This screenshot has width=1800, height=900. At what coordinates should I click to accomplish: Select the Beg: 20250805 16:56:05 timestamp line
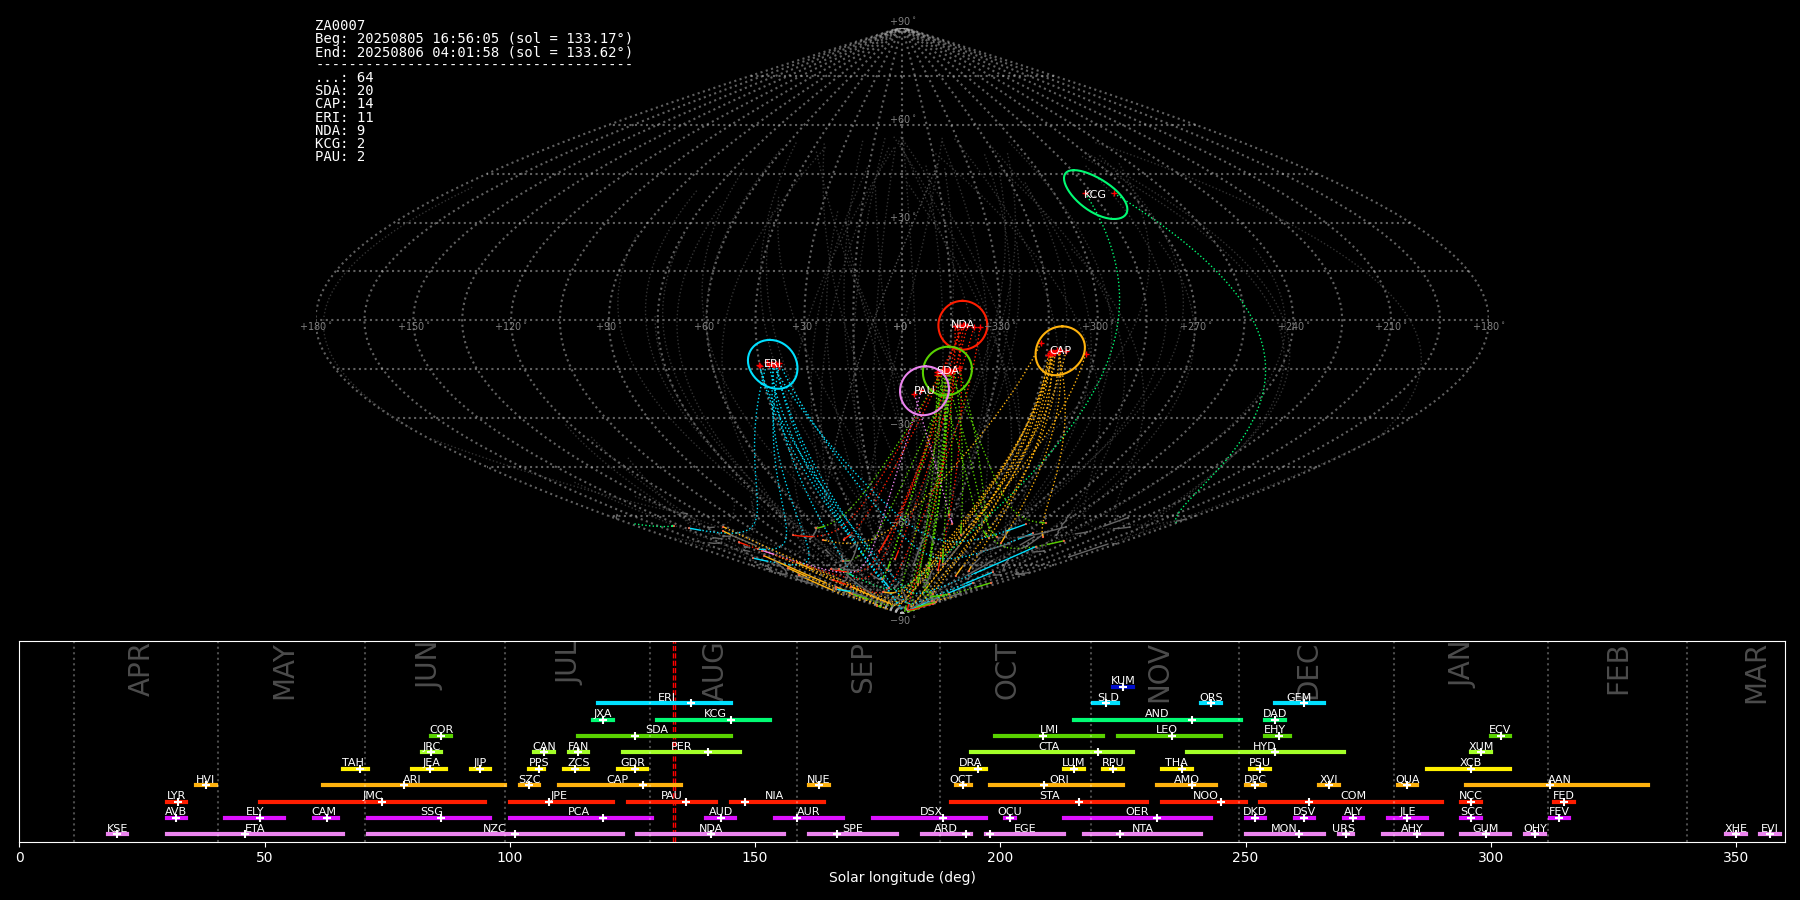pyautogui.click(x=474, y=39)
